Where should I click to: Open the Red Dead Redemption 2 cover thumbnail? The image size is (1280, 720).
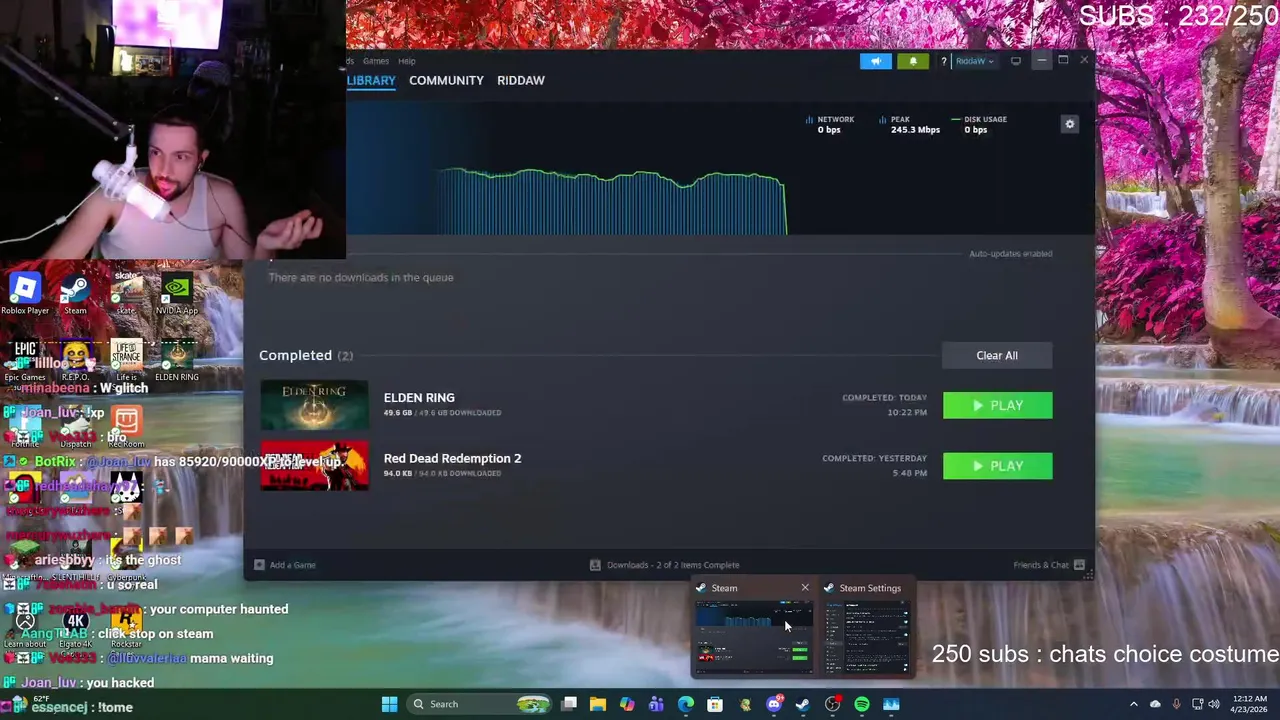[x=314, y=466]
